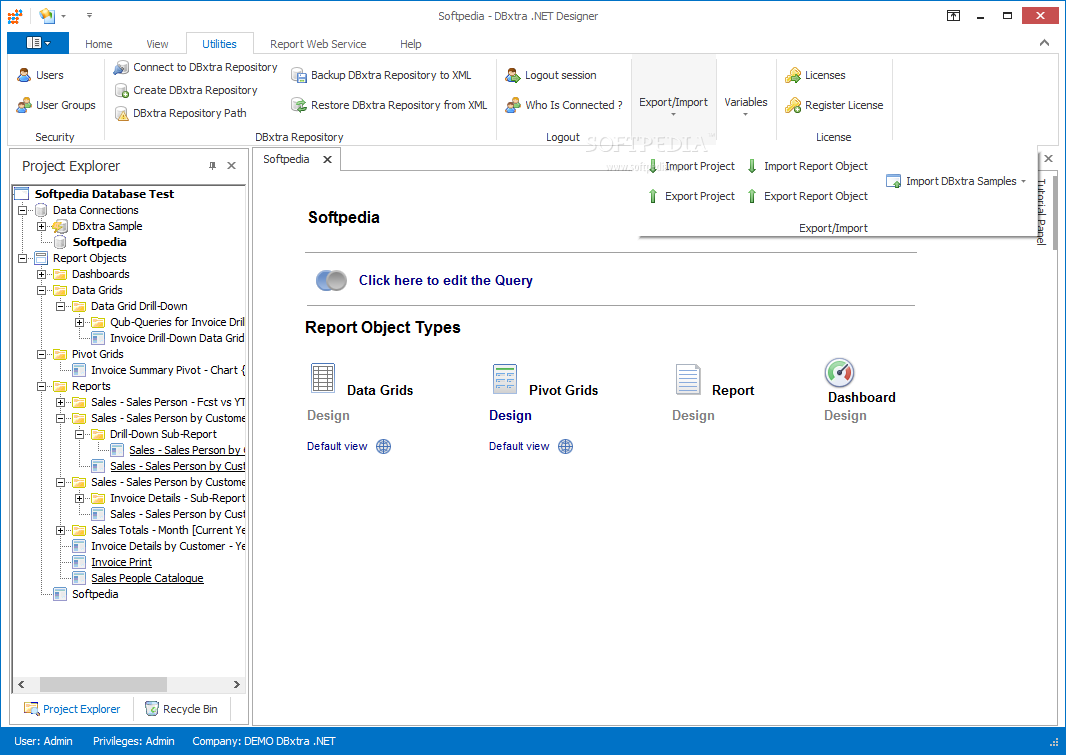The height and width of the screenshot is (755, 1066).
Task: Click the Data Grids type icon
Action: click(323, 378)
